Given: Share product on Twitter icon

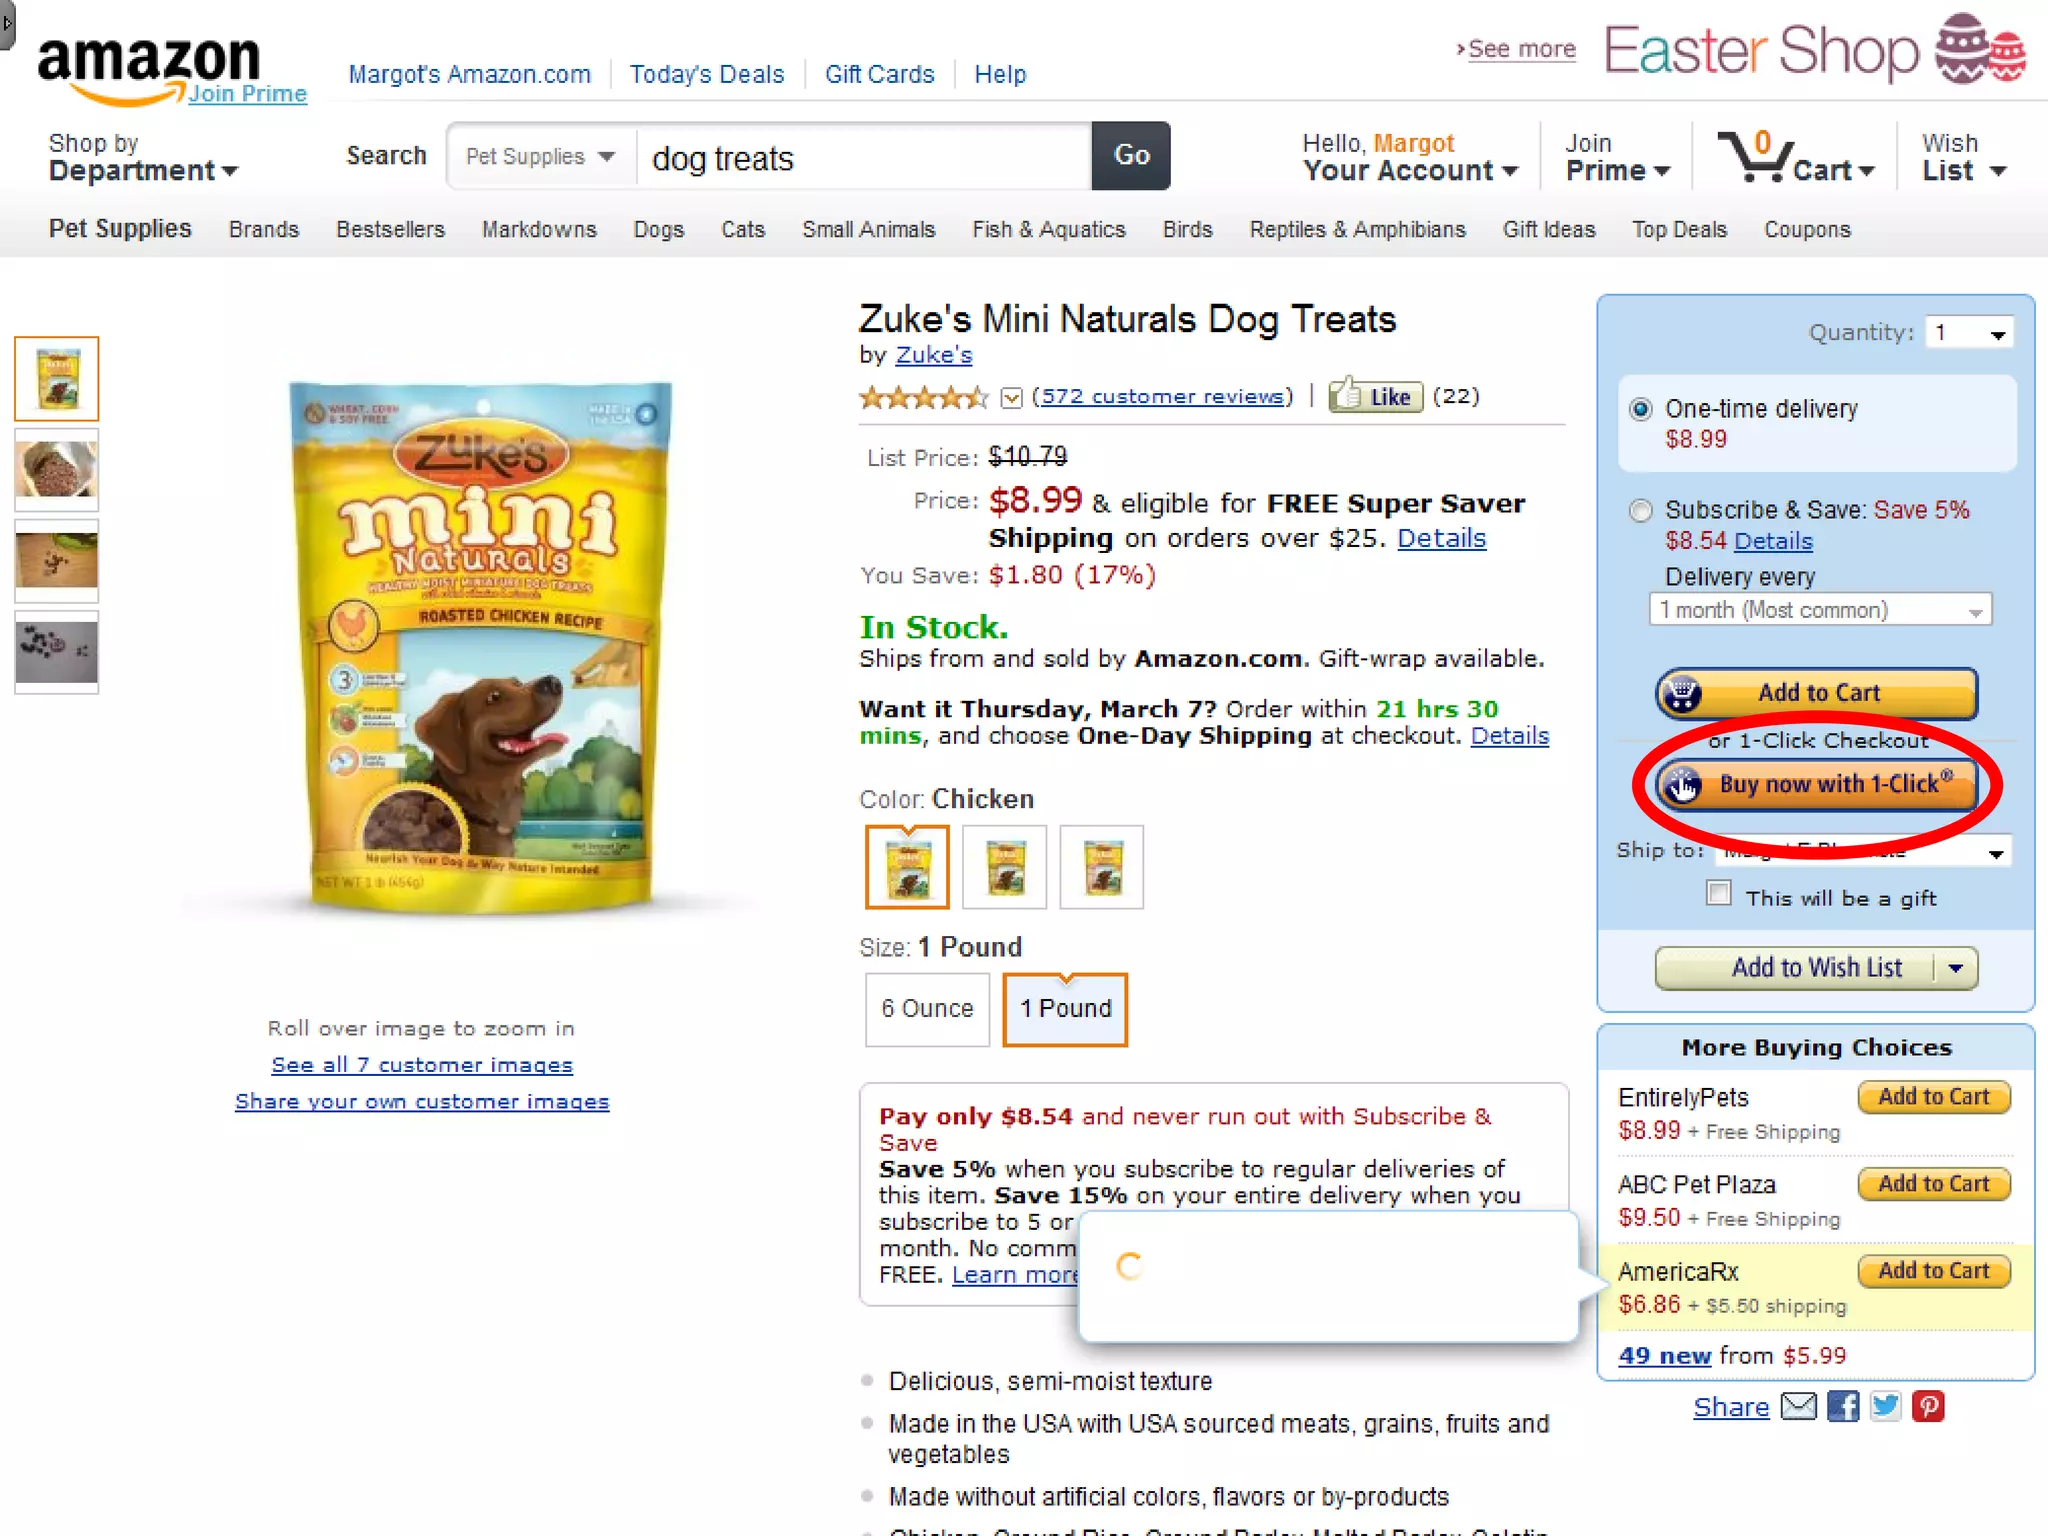Looking at the screenshot, I should click(1885, 1407).
